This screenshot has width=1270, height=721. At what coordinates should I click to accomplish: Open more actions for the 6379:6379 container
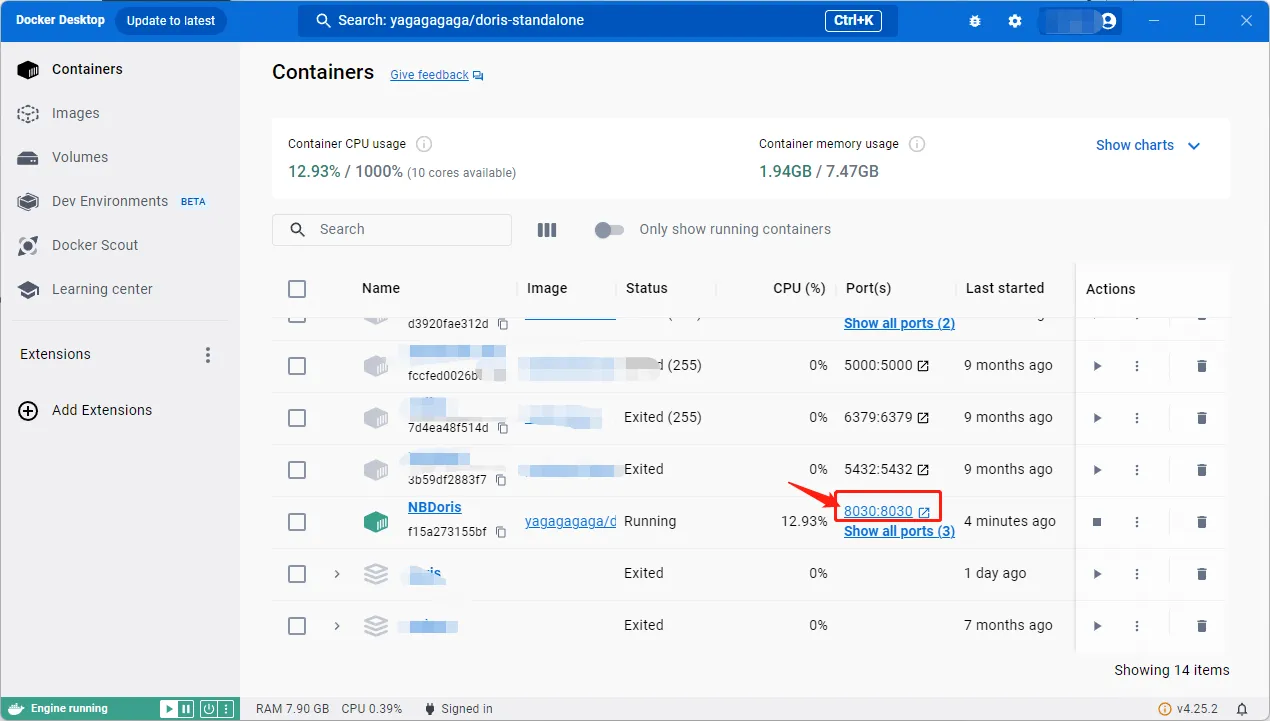point(1137,418)
